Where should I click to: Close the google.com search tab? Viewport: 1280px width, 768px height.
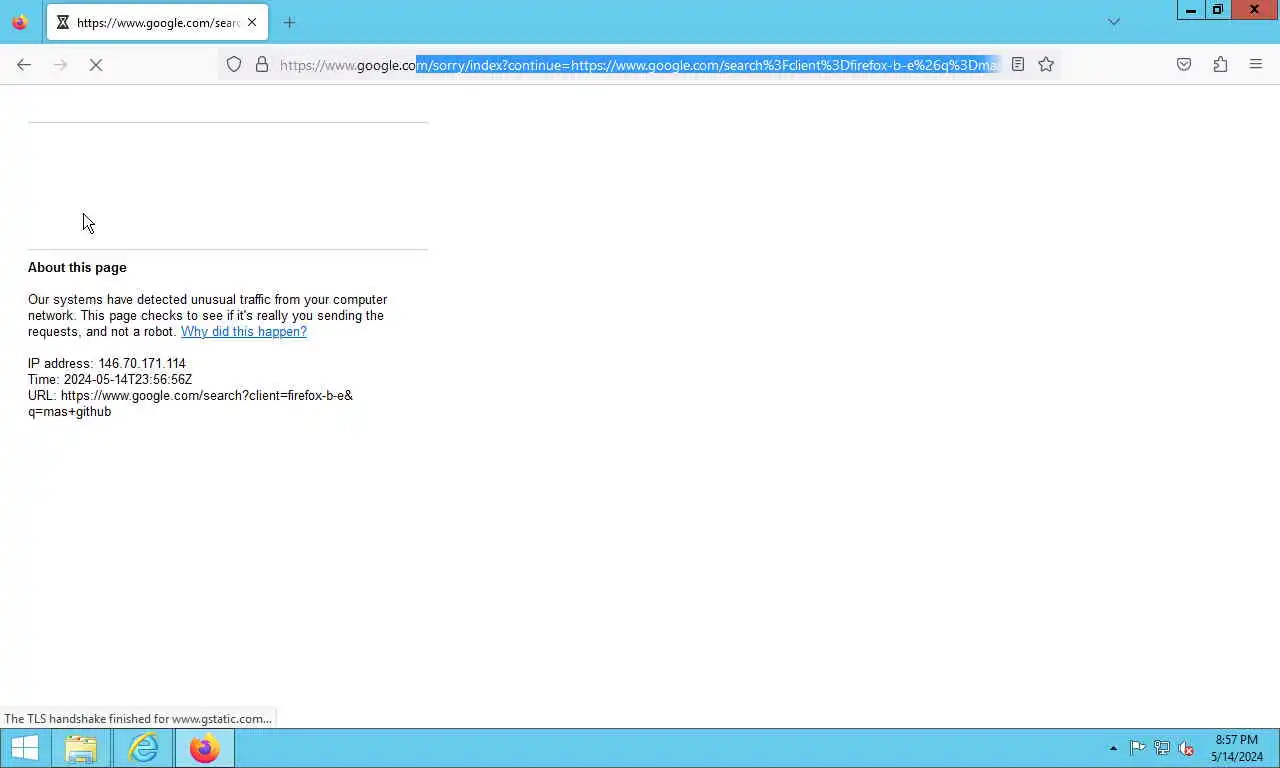click(x=252, y=22)
